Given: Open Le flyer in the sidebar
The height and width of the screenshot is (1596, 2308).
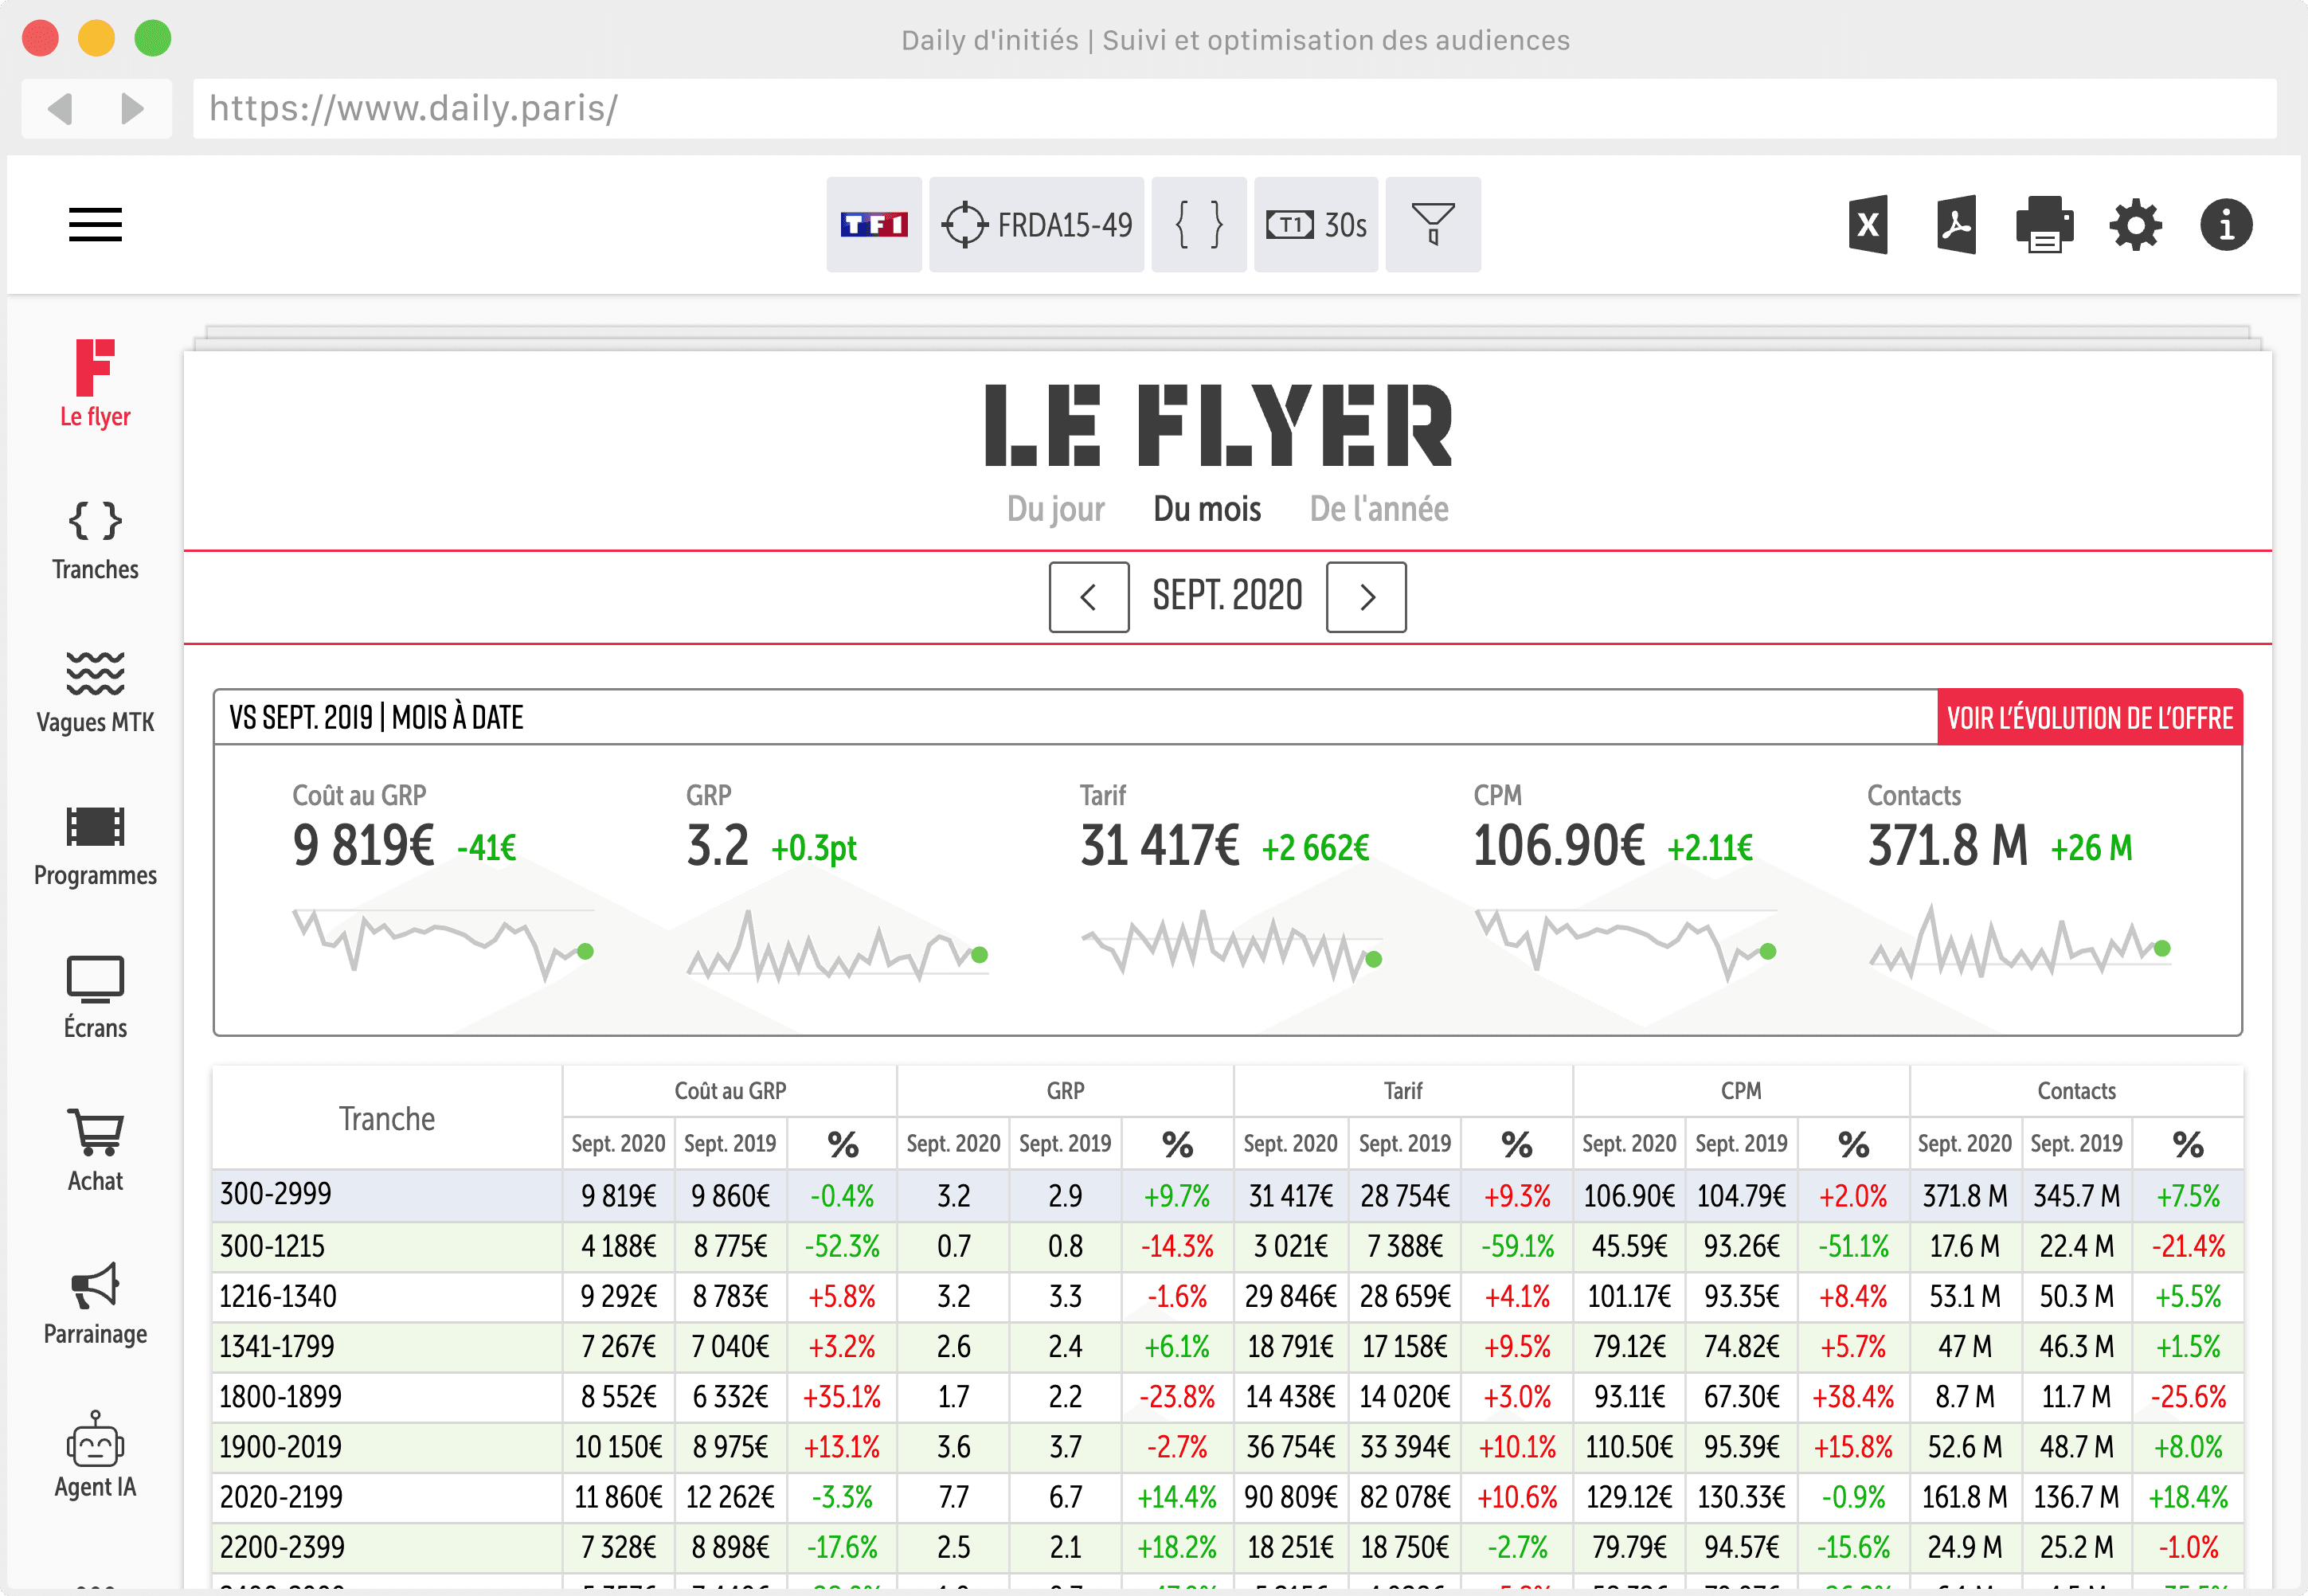Looking at the screenshot, I should 95,384.
